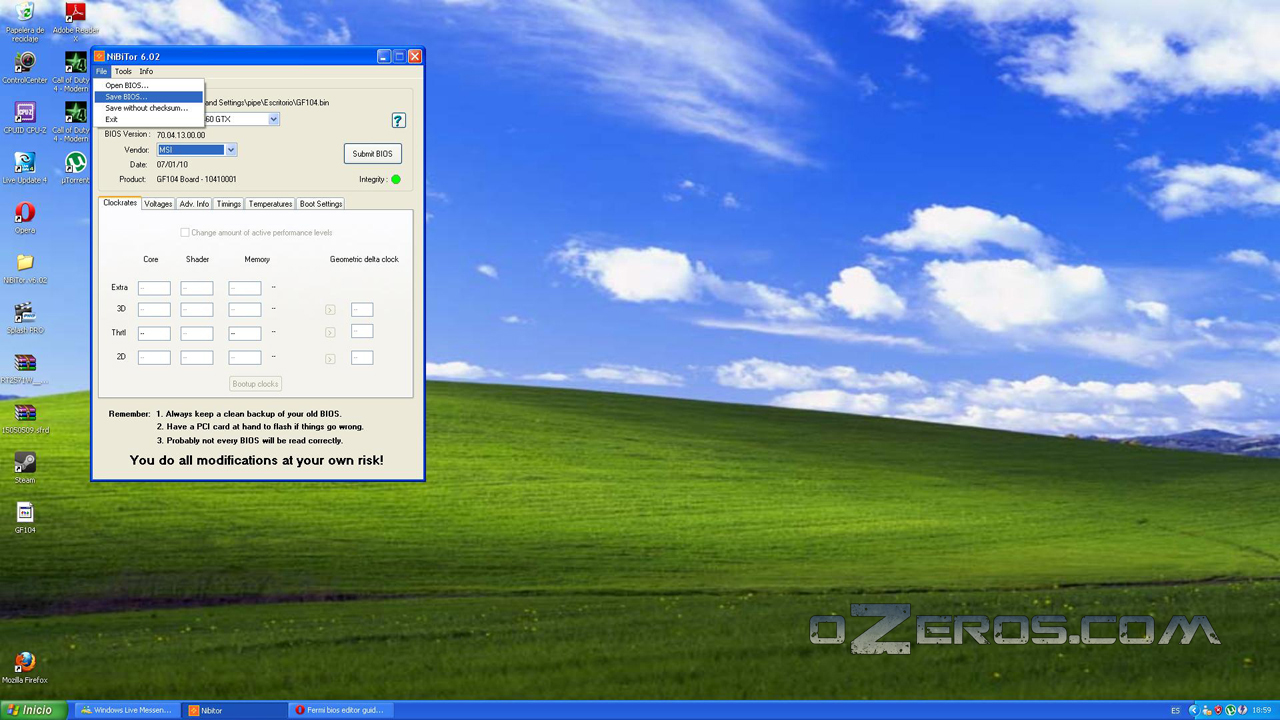This screenshot has height=720, width=1280.
Task: Open the File menu
Action: (101, 72)
